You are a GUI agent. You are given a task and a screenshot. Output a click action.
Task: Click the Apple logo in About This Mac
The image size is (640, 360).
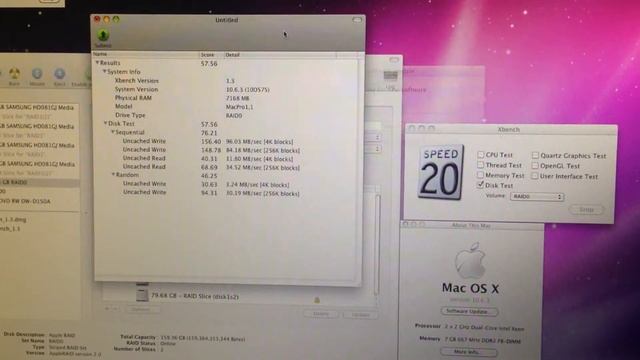[x=471, y=260]
